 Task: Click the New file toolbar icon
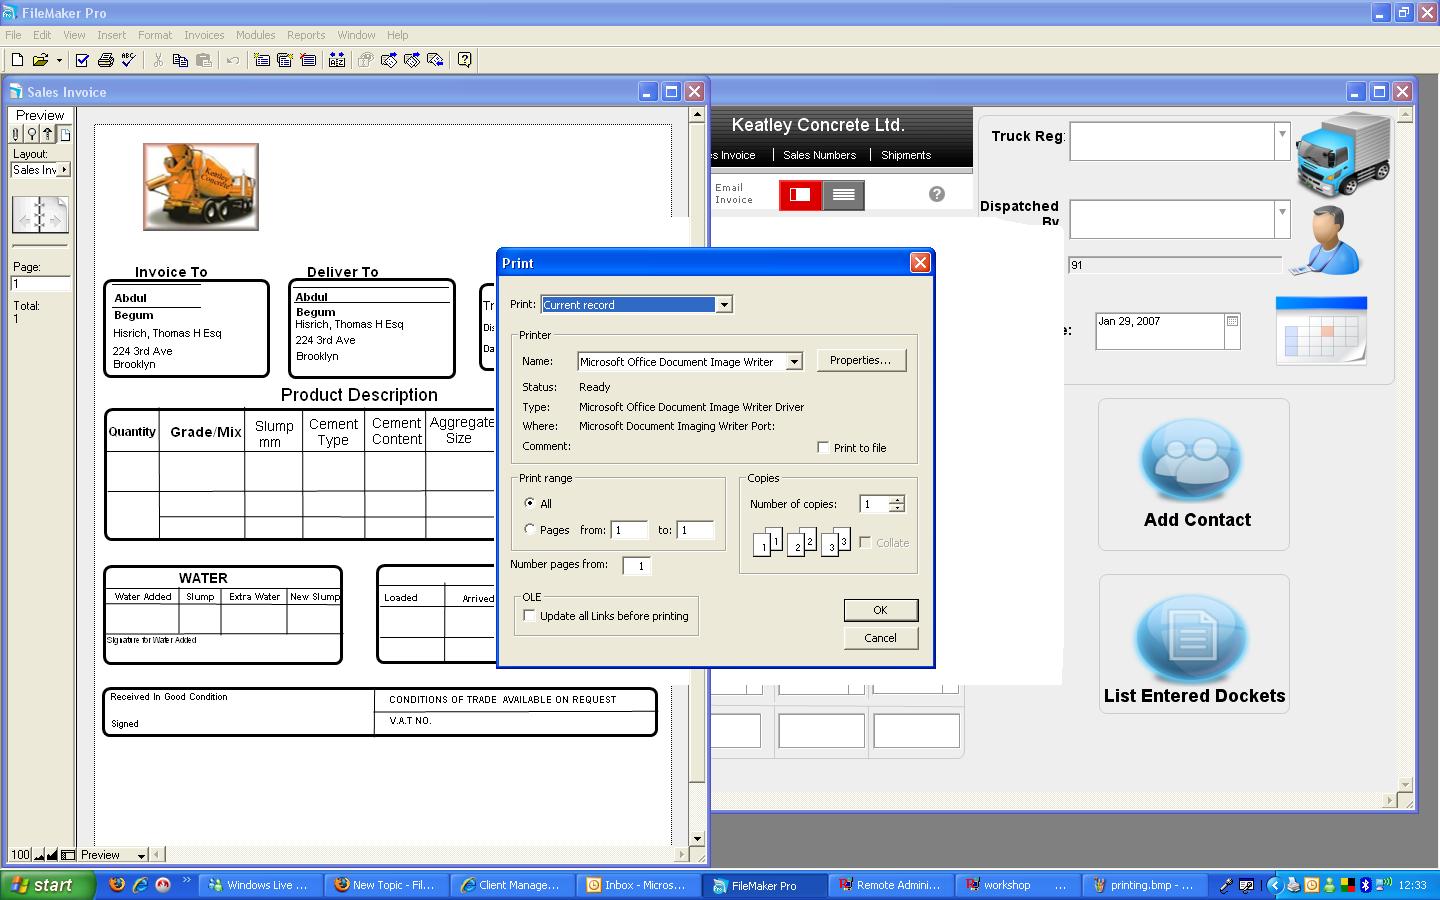tap(17, 60)
